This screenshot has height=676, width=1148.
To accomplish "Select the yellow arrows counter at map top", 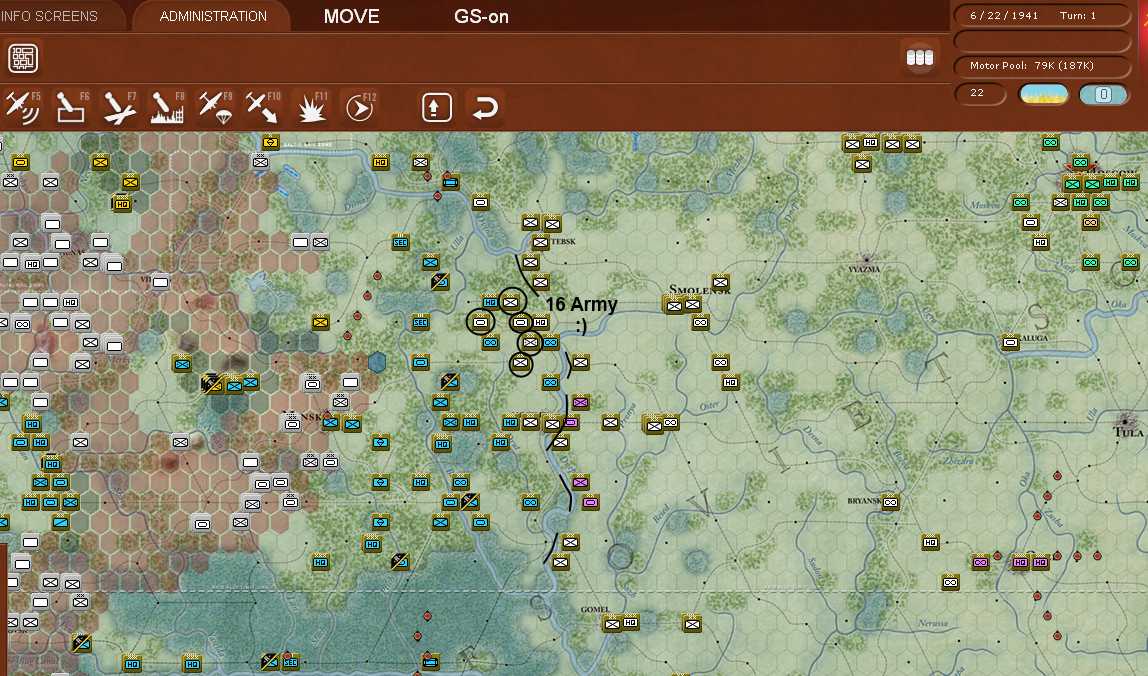I will point(271,141).
